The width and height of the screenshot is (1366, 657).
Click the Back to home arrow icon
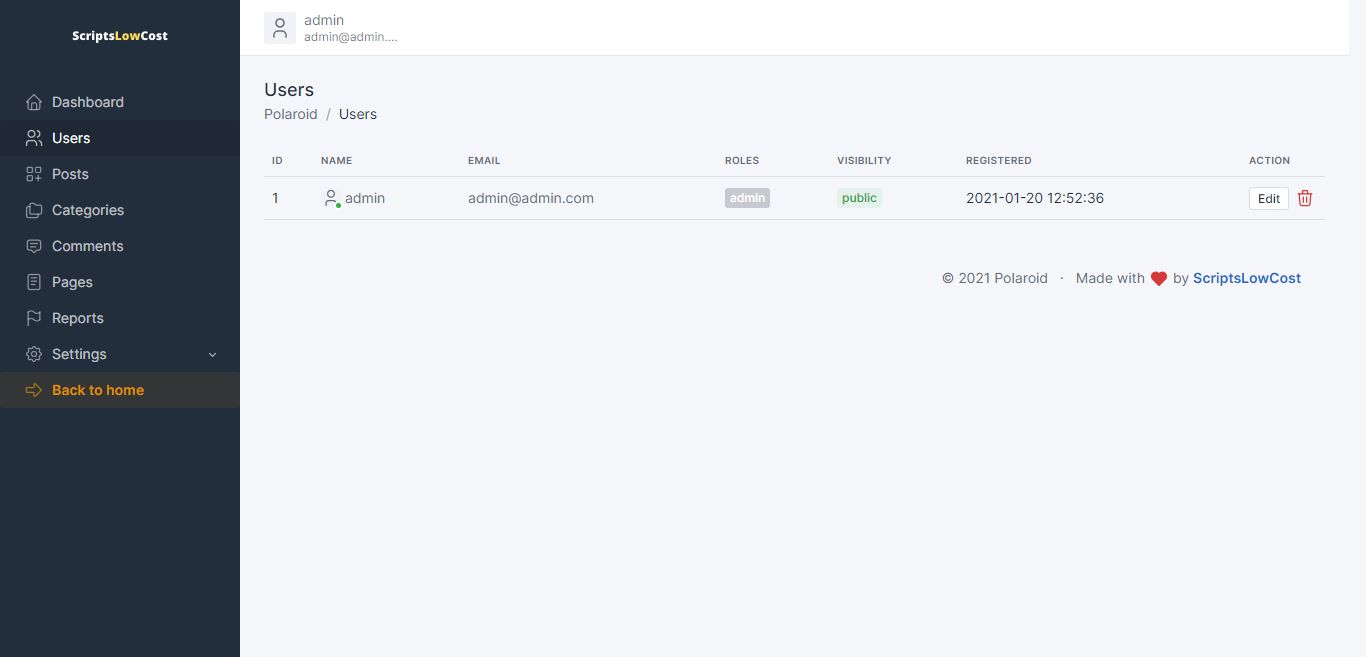(34, 390)
